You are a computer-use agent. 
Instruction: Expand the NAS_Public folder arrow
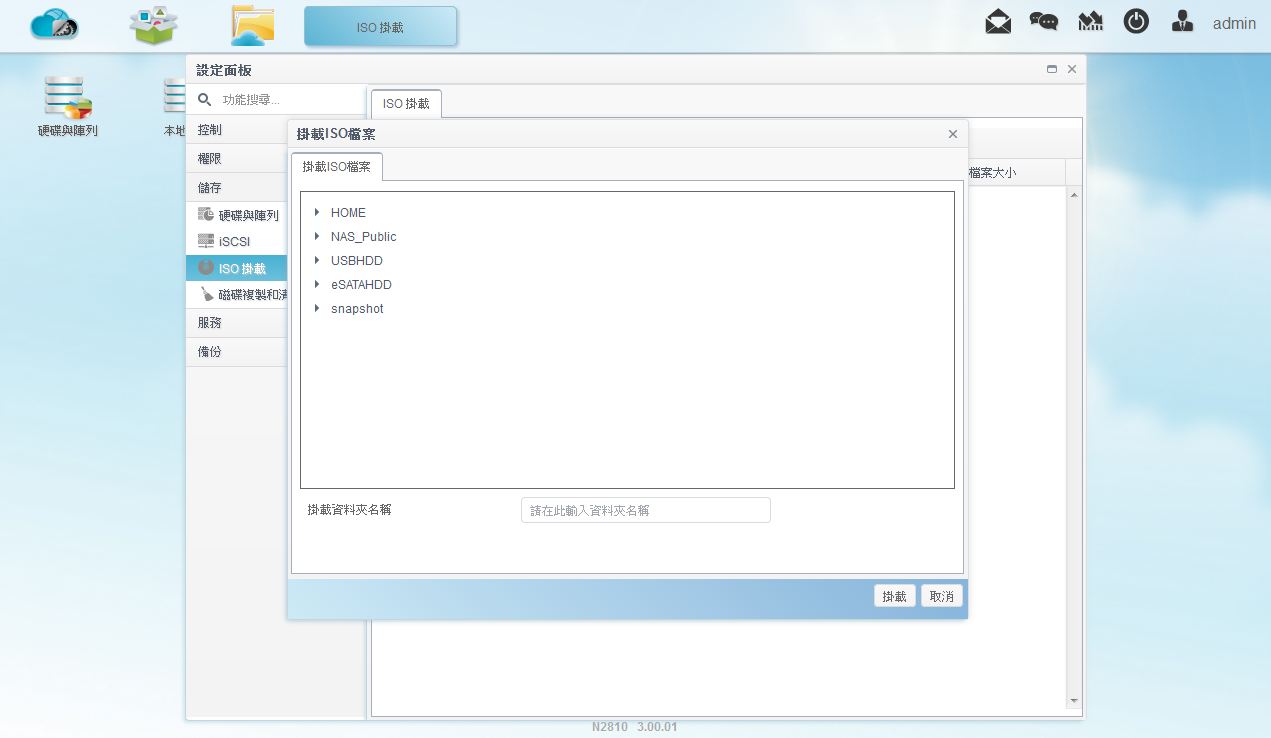317,236
